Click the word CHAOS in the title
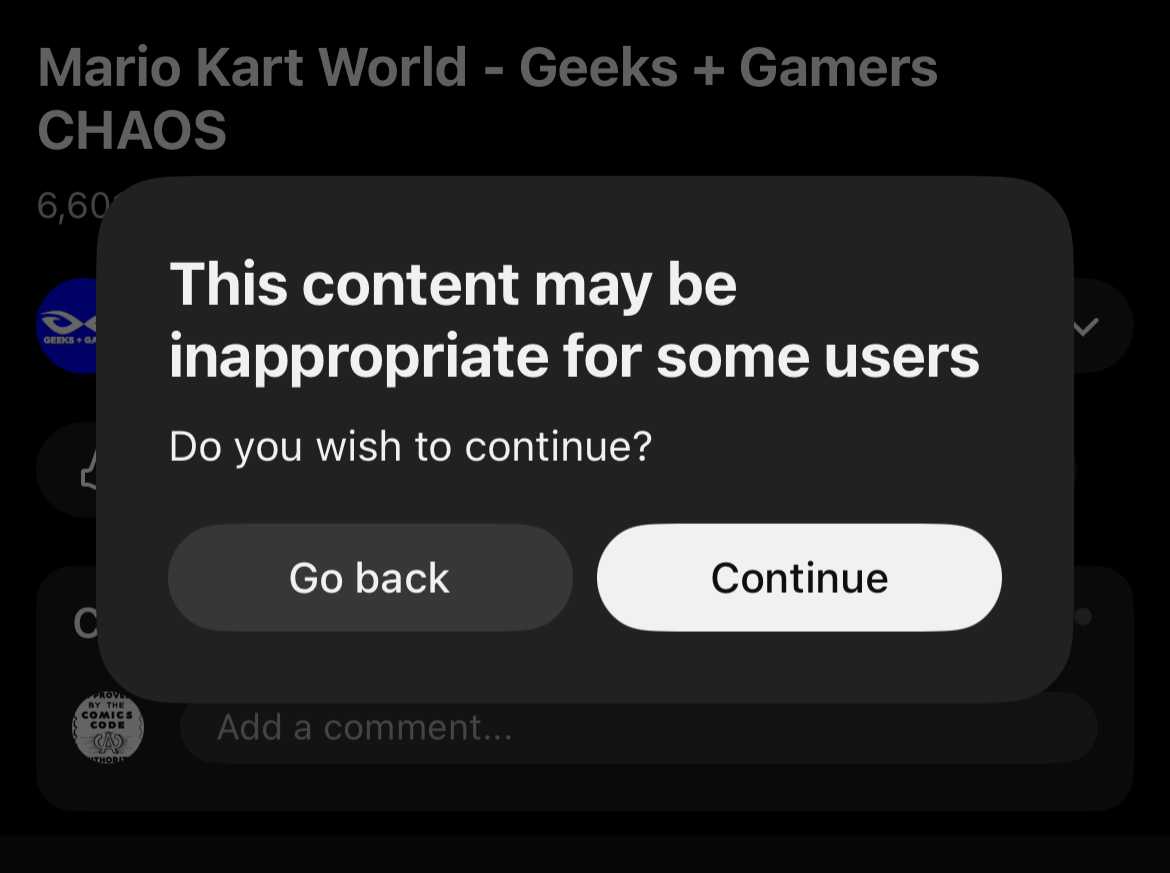Screen dimensions: 1170x873 coord(132,130)
